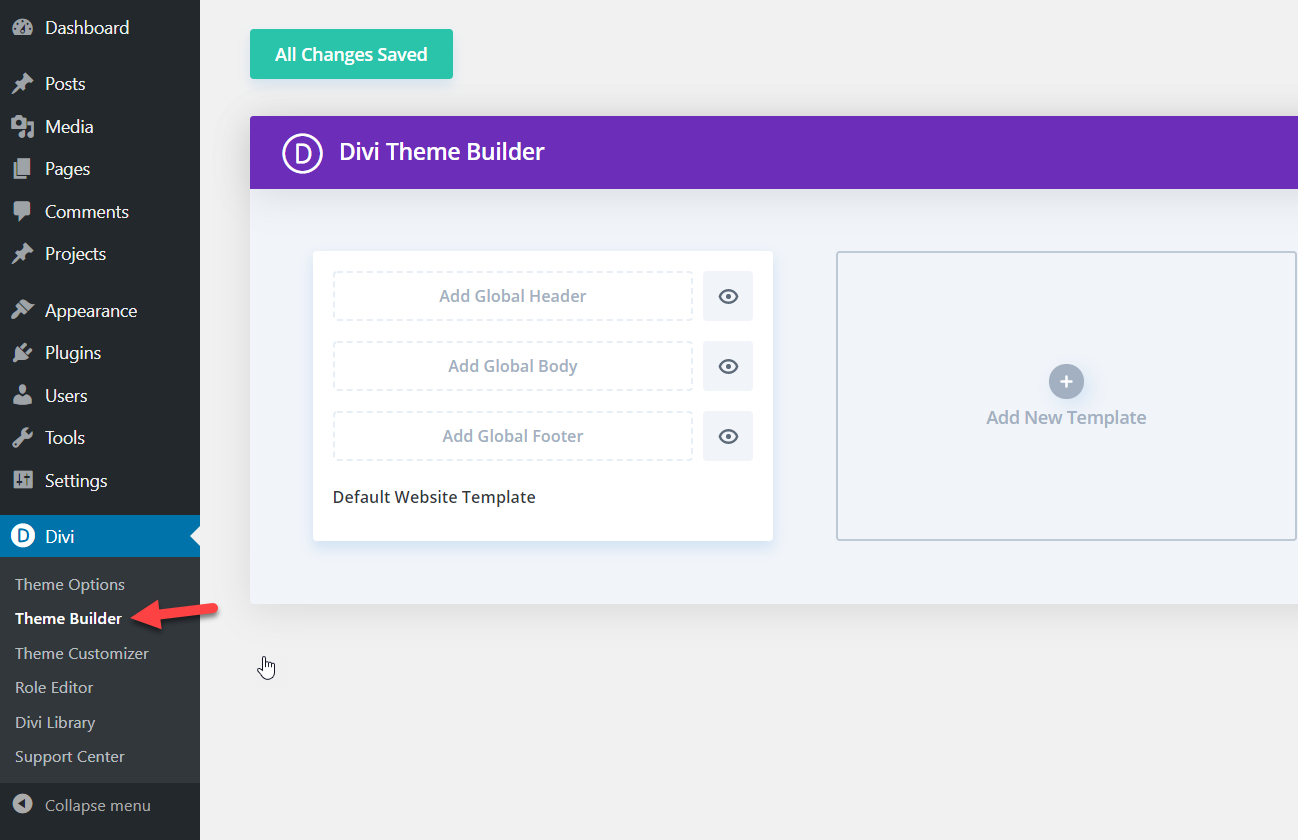Click Add Global Footer area
This screenshot has height=840, width=1298.
click(x=513, y=436)
